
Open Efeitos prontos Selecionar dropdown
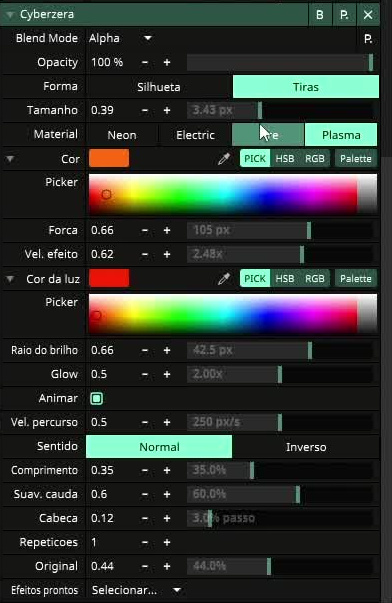pyautogui.click(x=136, y=590)
